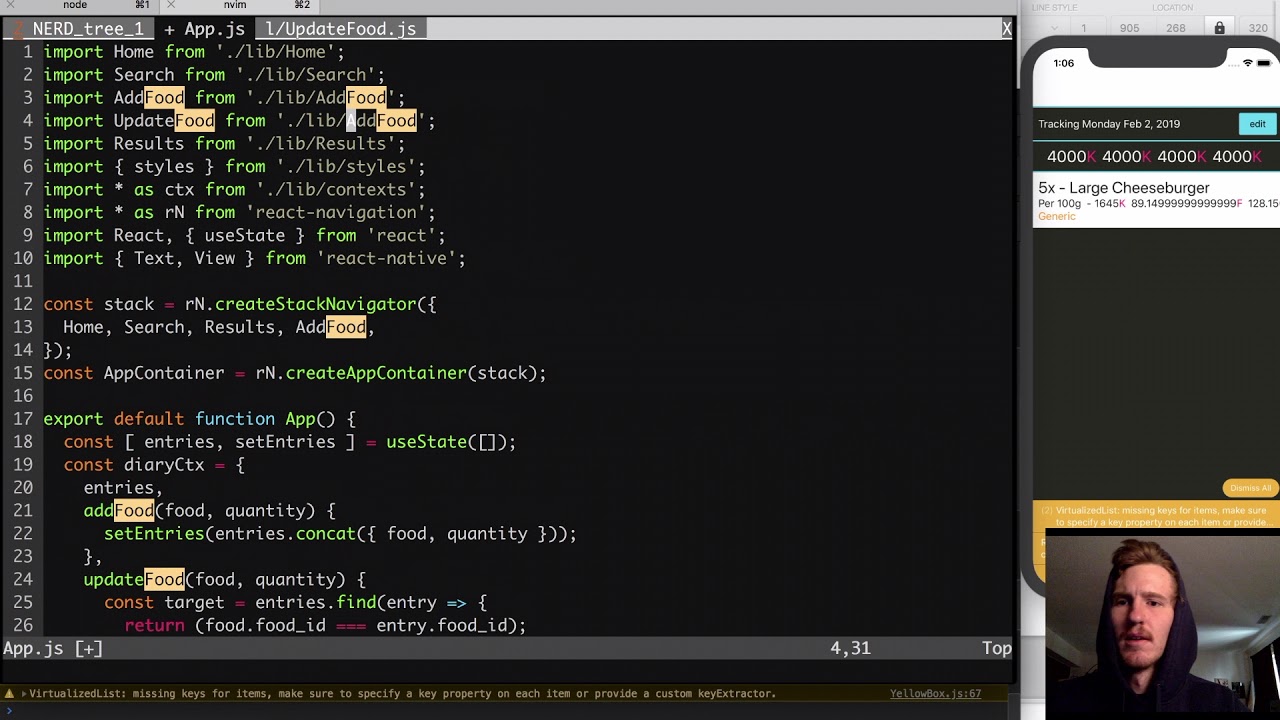Click 'entries.concat' on line 22
Viewport: 1280px width, 720px height.
coord(285,535)
